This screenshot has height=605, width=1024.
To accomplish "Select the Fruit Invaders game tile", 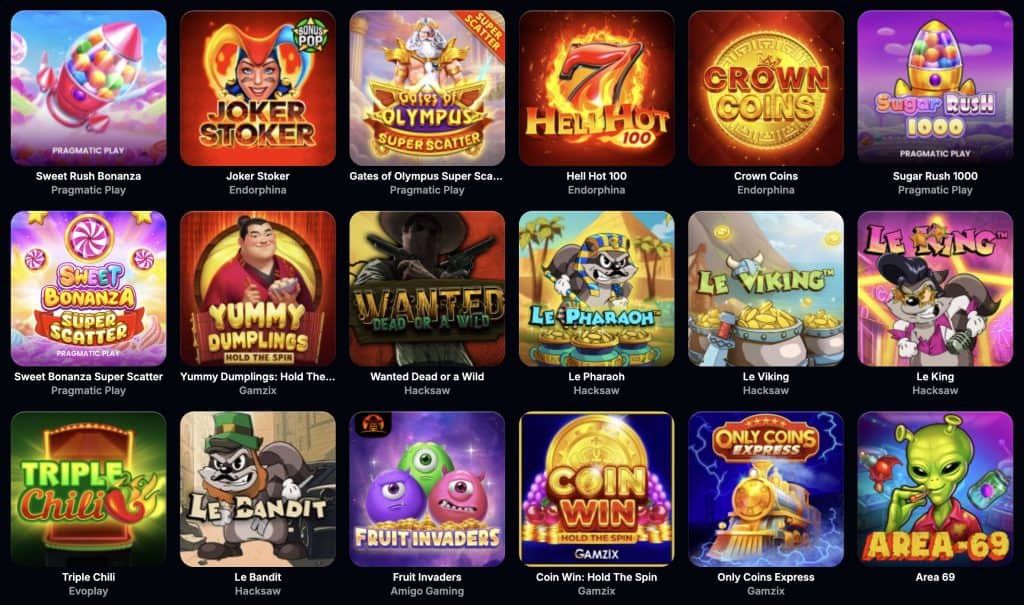I will (427, 489).
